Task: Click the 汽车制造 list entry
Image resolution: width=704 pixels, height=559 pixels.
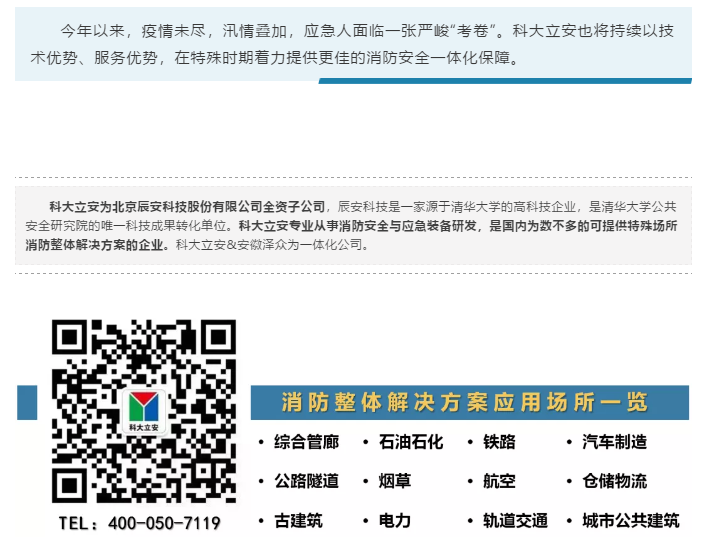Action: click(614, 442)
